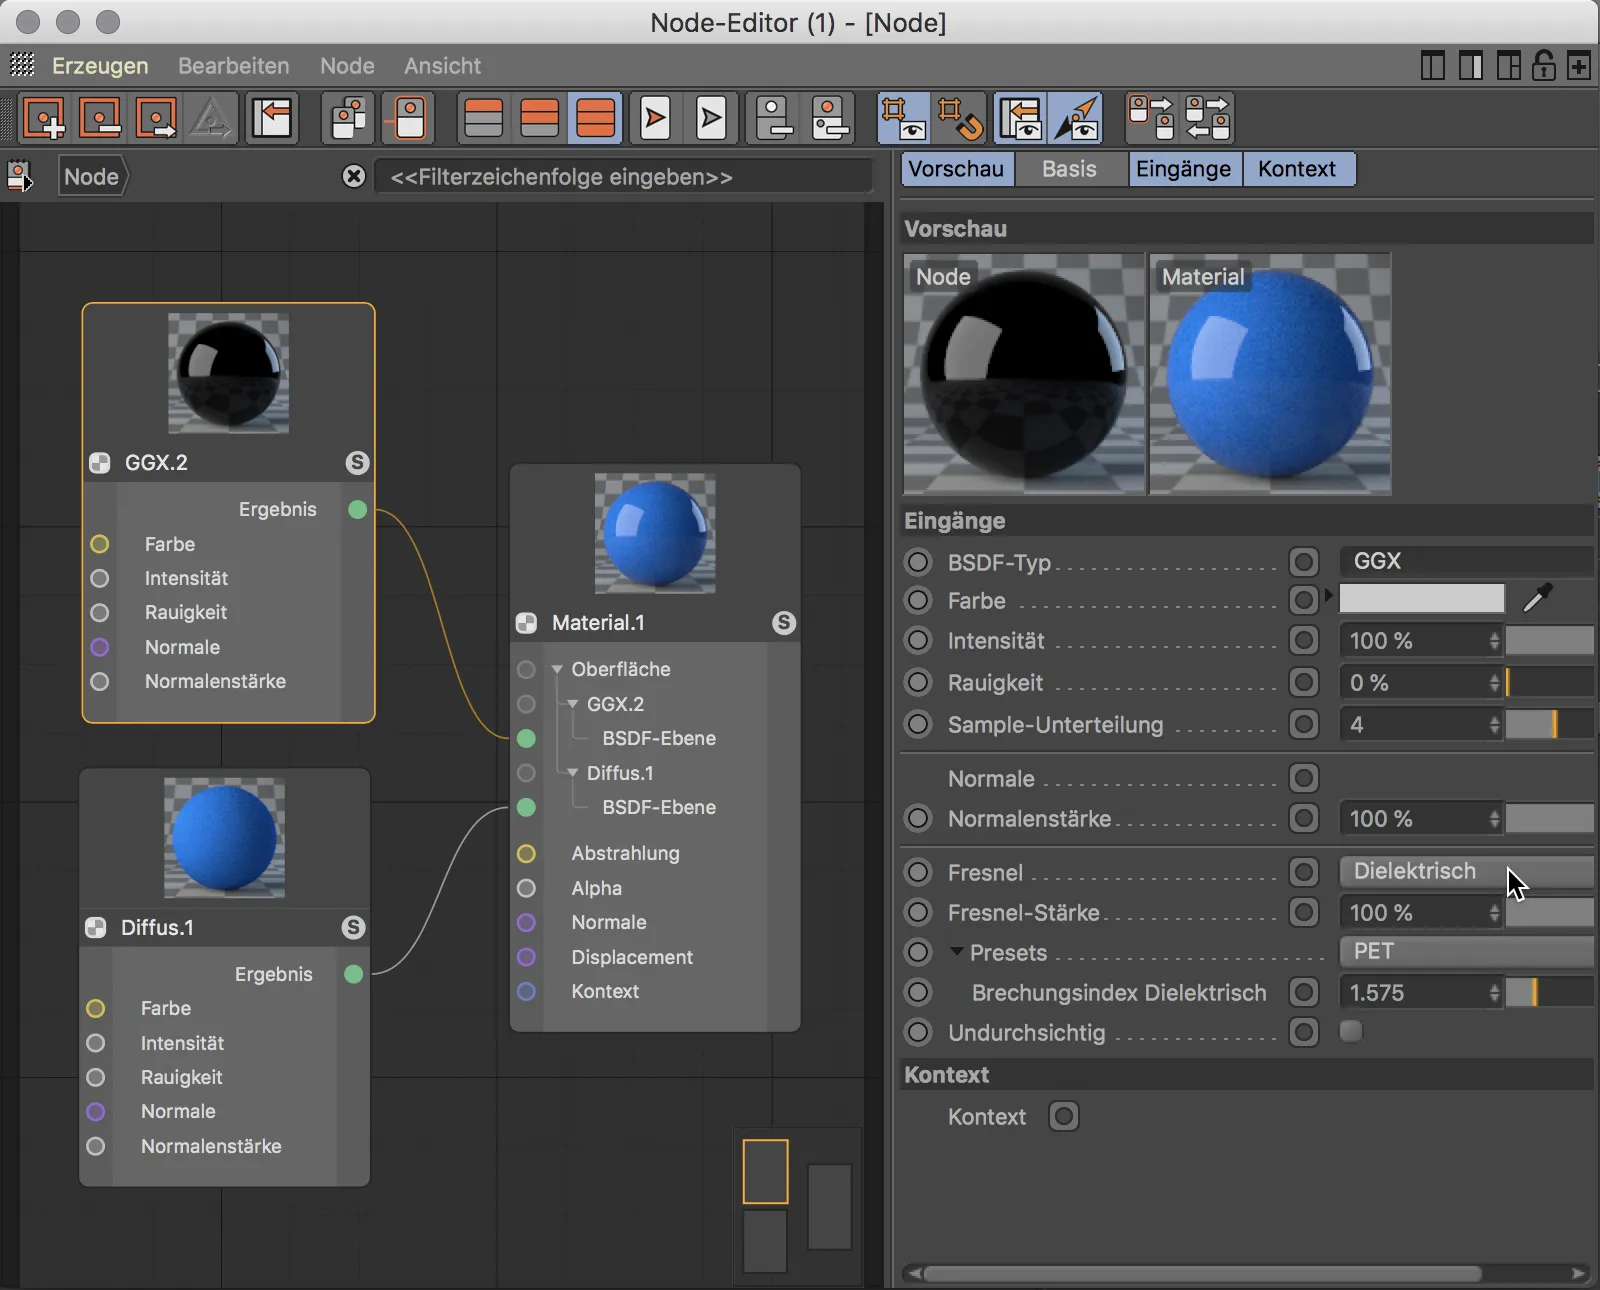
Task: Click the filter string input field
Action: pos(623,177)
